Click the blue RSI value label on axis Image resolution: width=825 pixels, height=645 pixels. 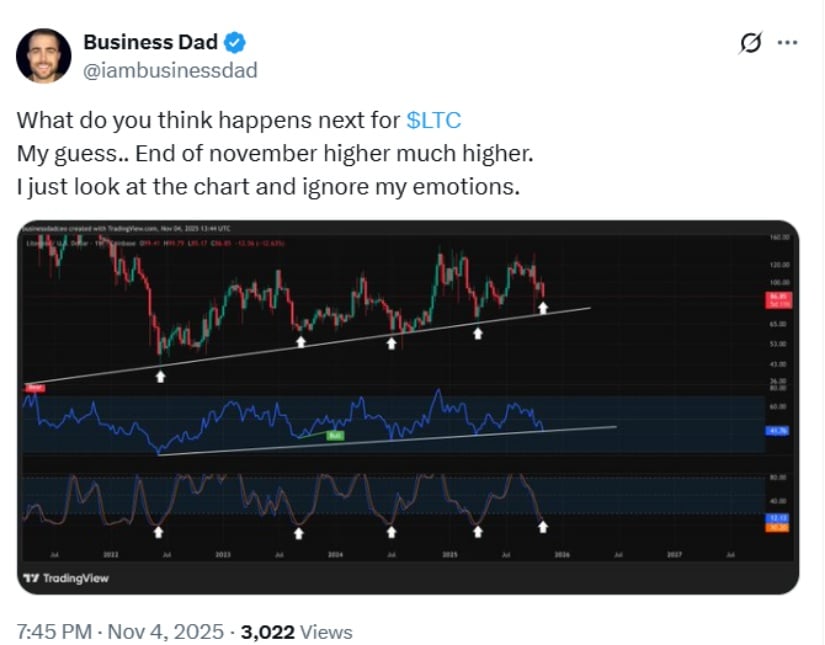[x=779, y=430]
